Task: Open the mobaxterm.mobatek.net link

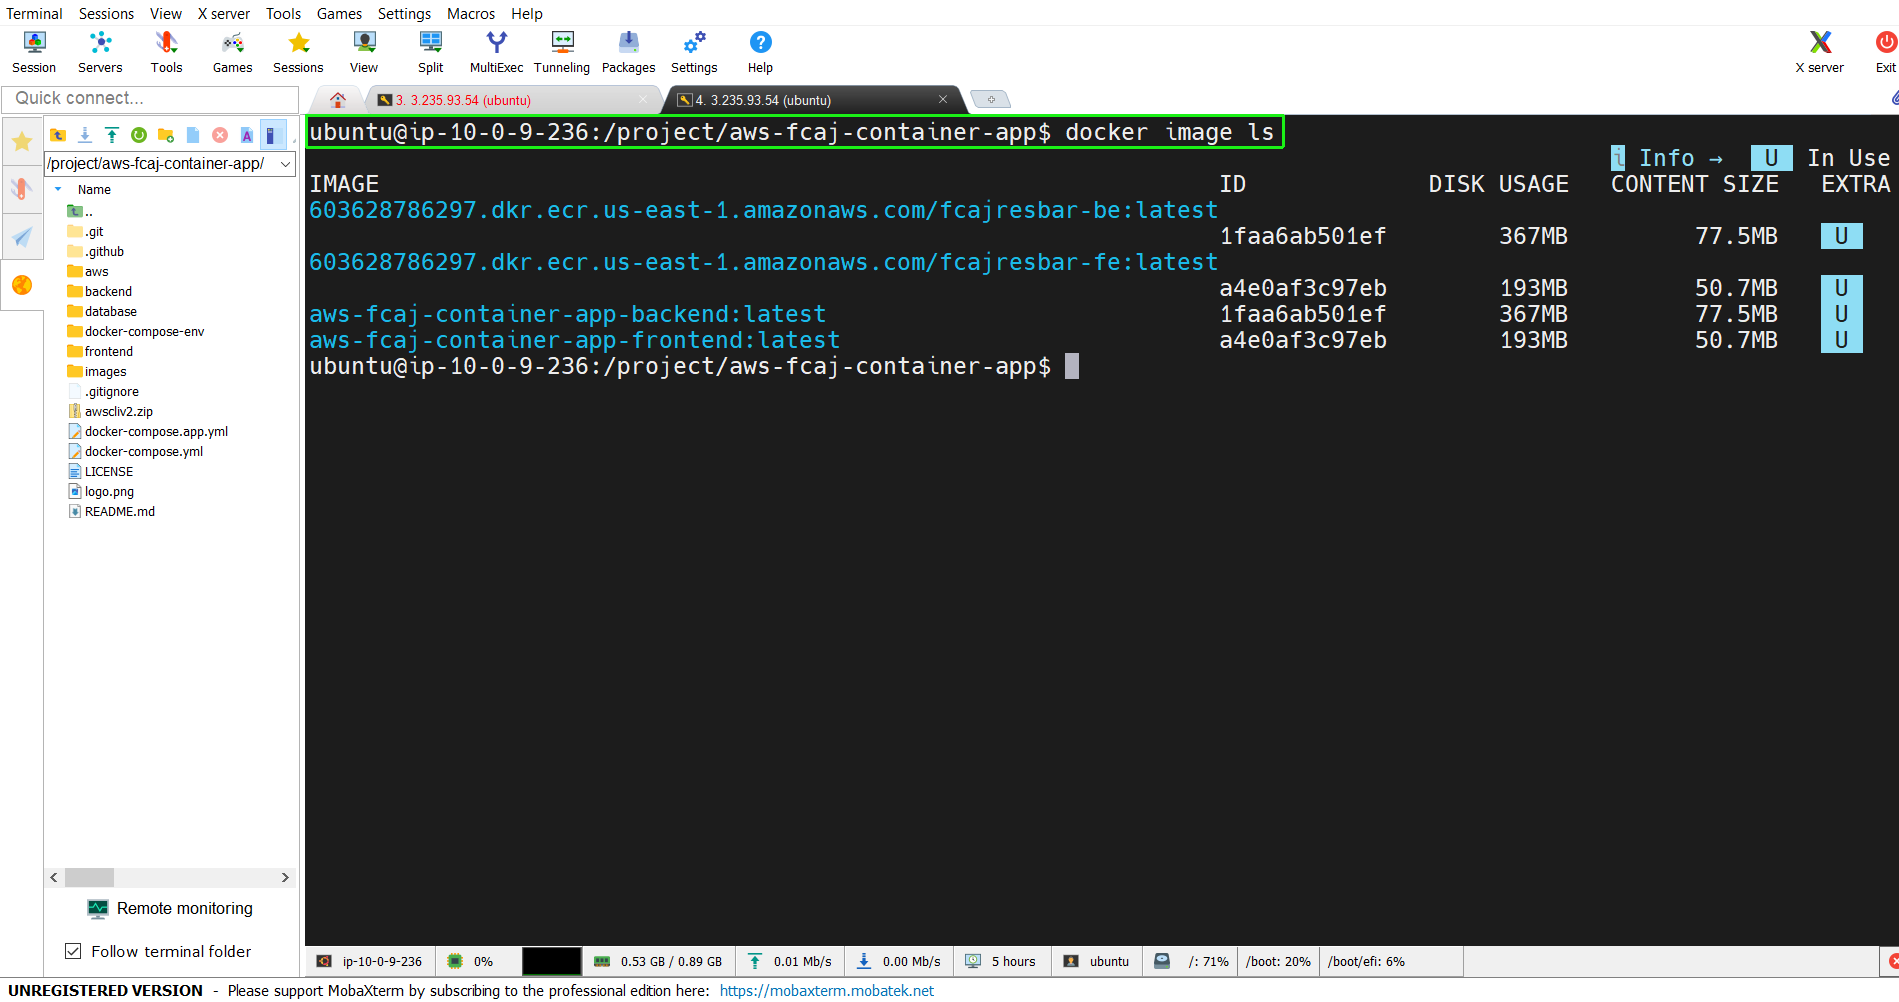Action: [x=826, y=991]
